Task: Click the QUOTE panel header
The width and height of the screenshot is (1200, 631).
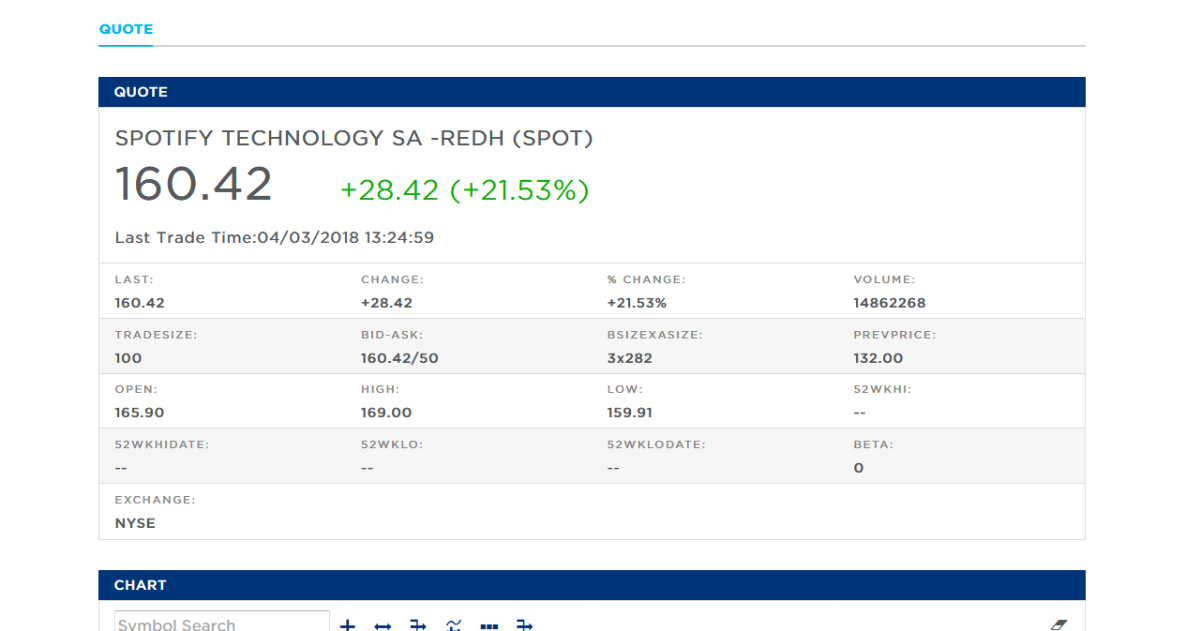Action: click(x=592, y=92)
